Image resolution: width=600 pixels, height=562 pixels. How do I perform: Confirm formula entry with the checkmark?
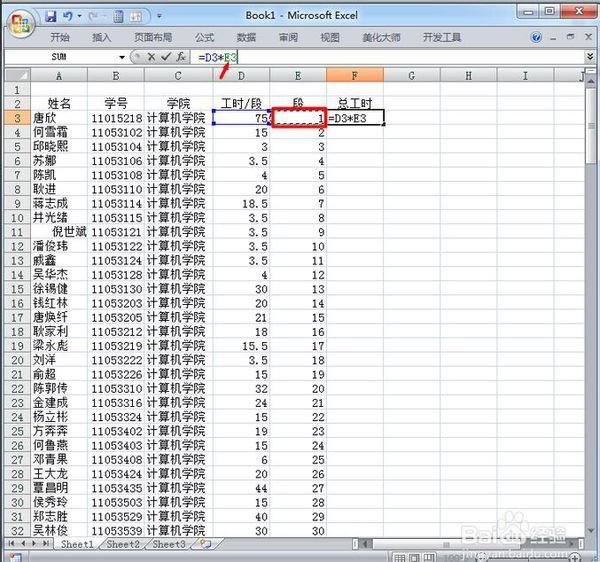pos(166,57)
